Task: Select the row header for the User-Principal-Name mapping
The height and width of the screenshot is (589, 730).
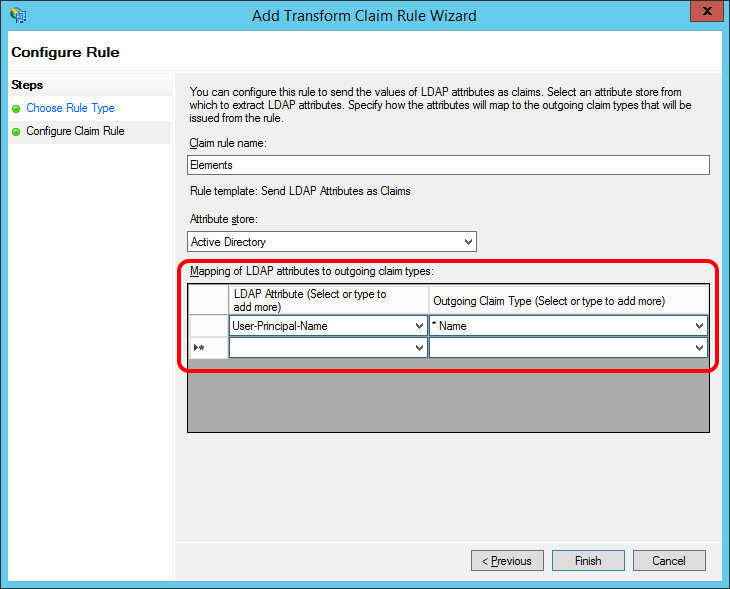Action: pos(208,326)
